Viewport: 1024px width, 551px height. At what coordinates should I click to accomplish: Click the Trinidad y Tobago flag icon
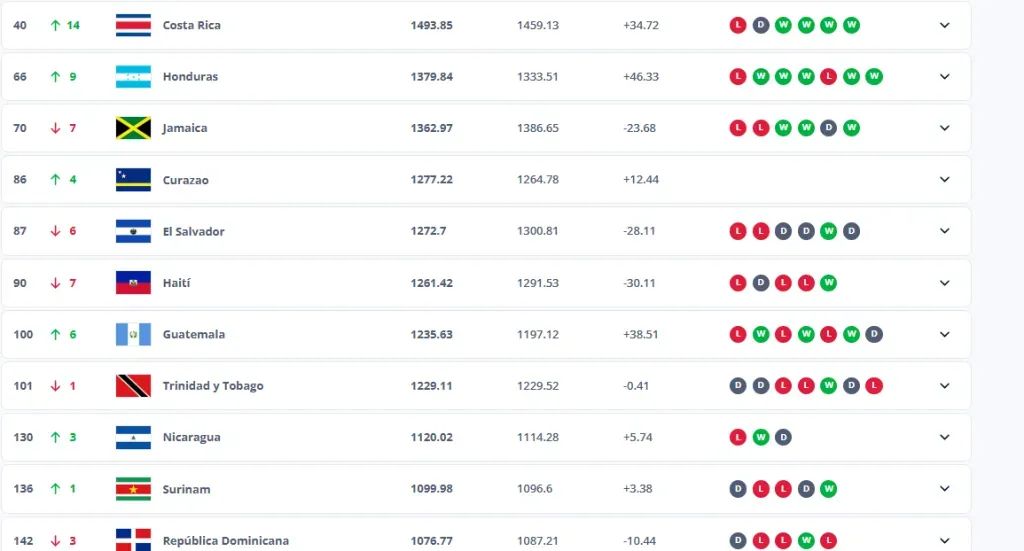tap(133, 386)
